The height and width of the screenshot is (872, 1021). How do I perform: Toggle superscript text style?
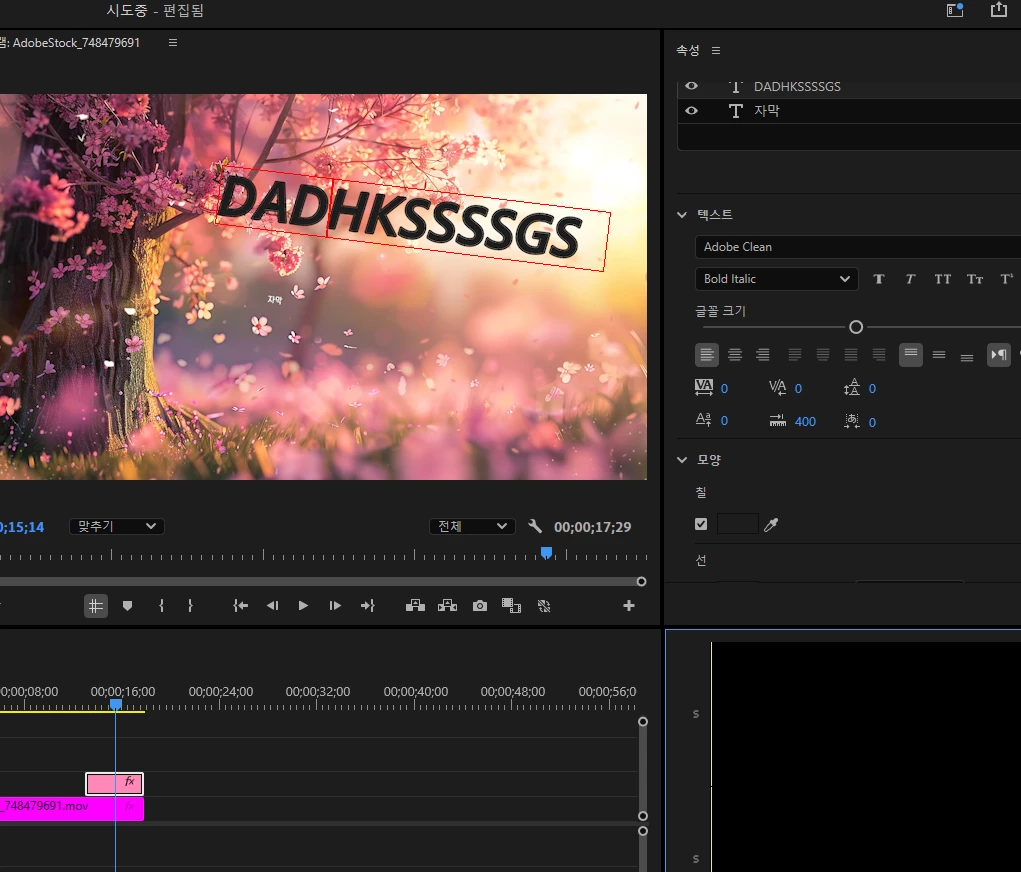[x=1007, y=279]
